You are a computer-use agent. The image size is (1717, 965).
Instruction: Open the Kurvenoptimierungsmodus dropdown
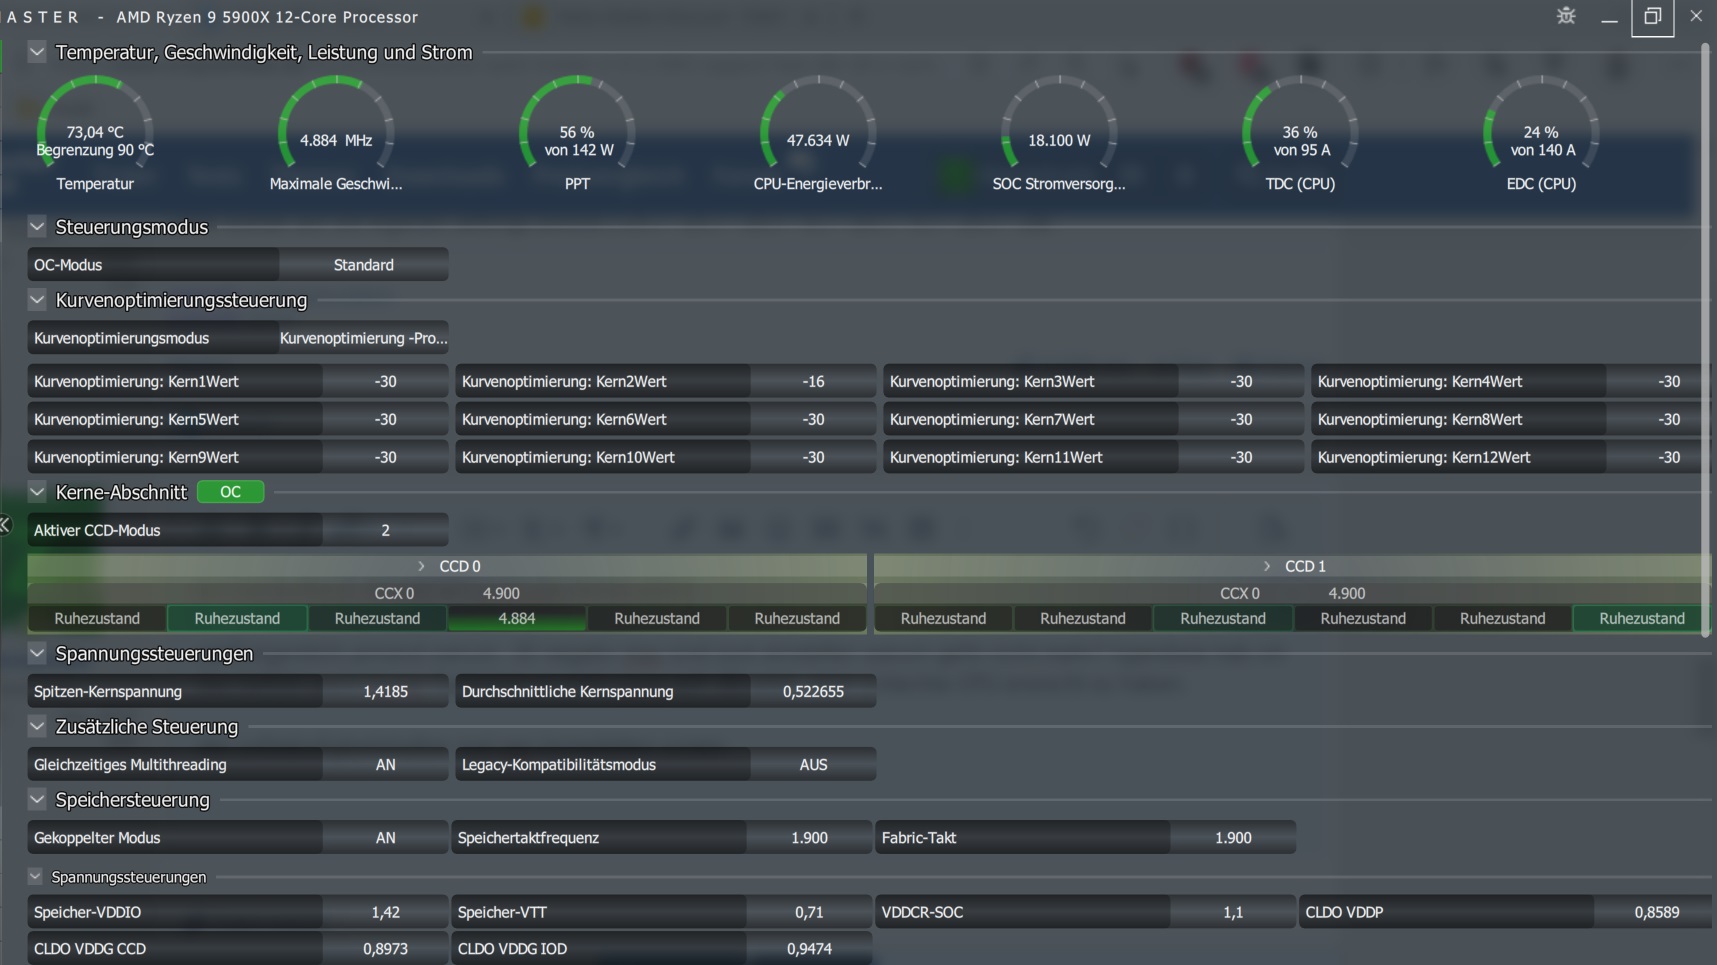(x=363, y=338)
